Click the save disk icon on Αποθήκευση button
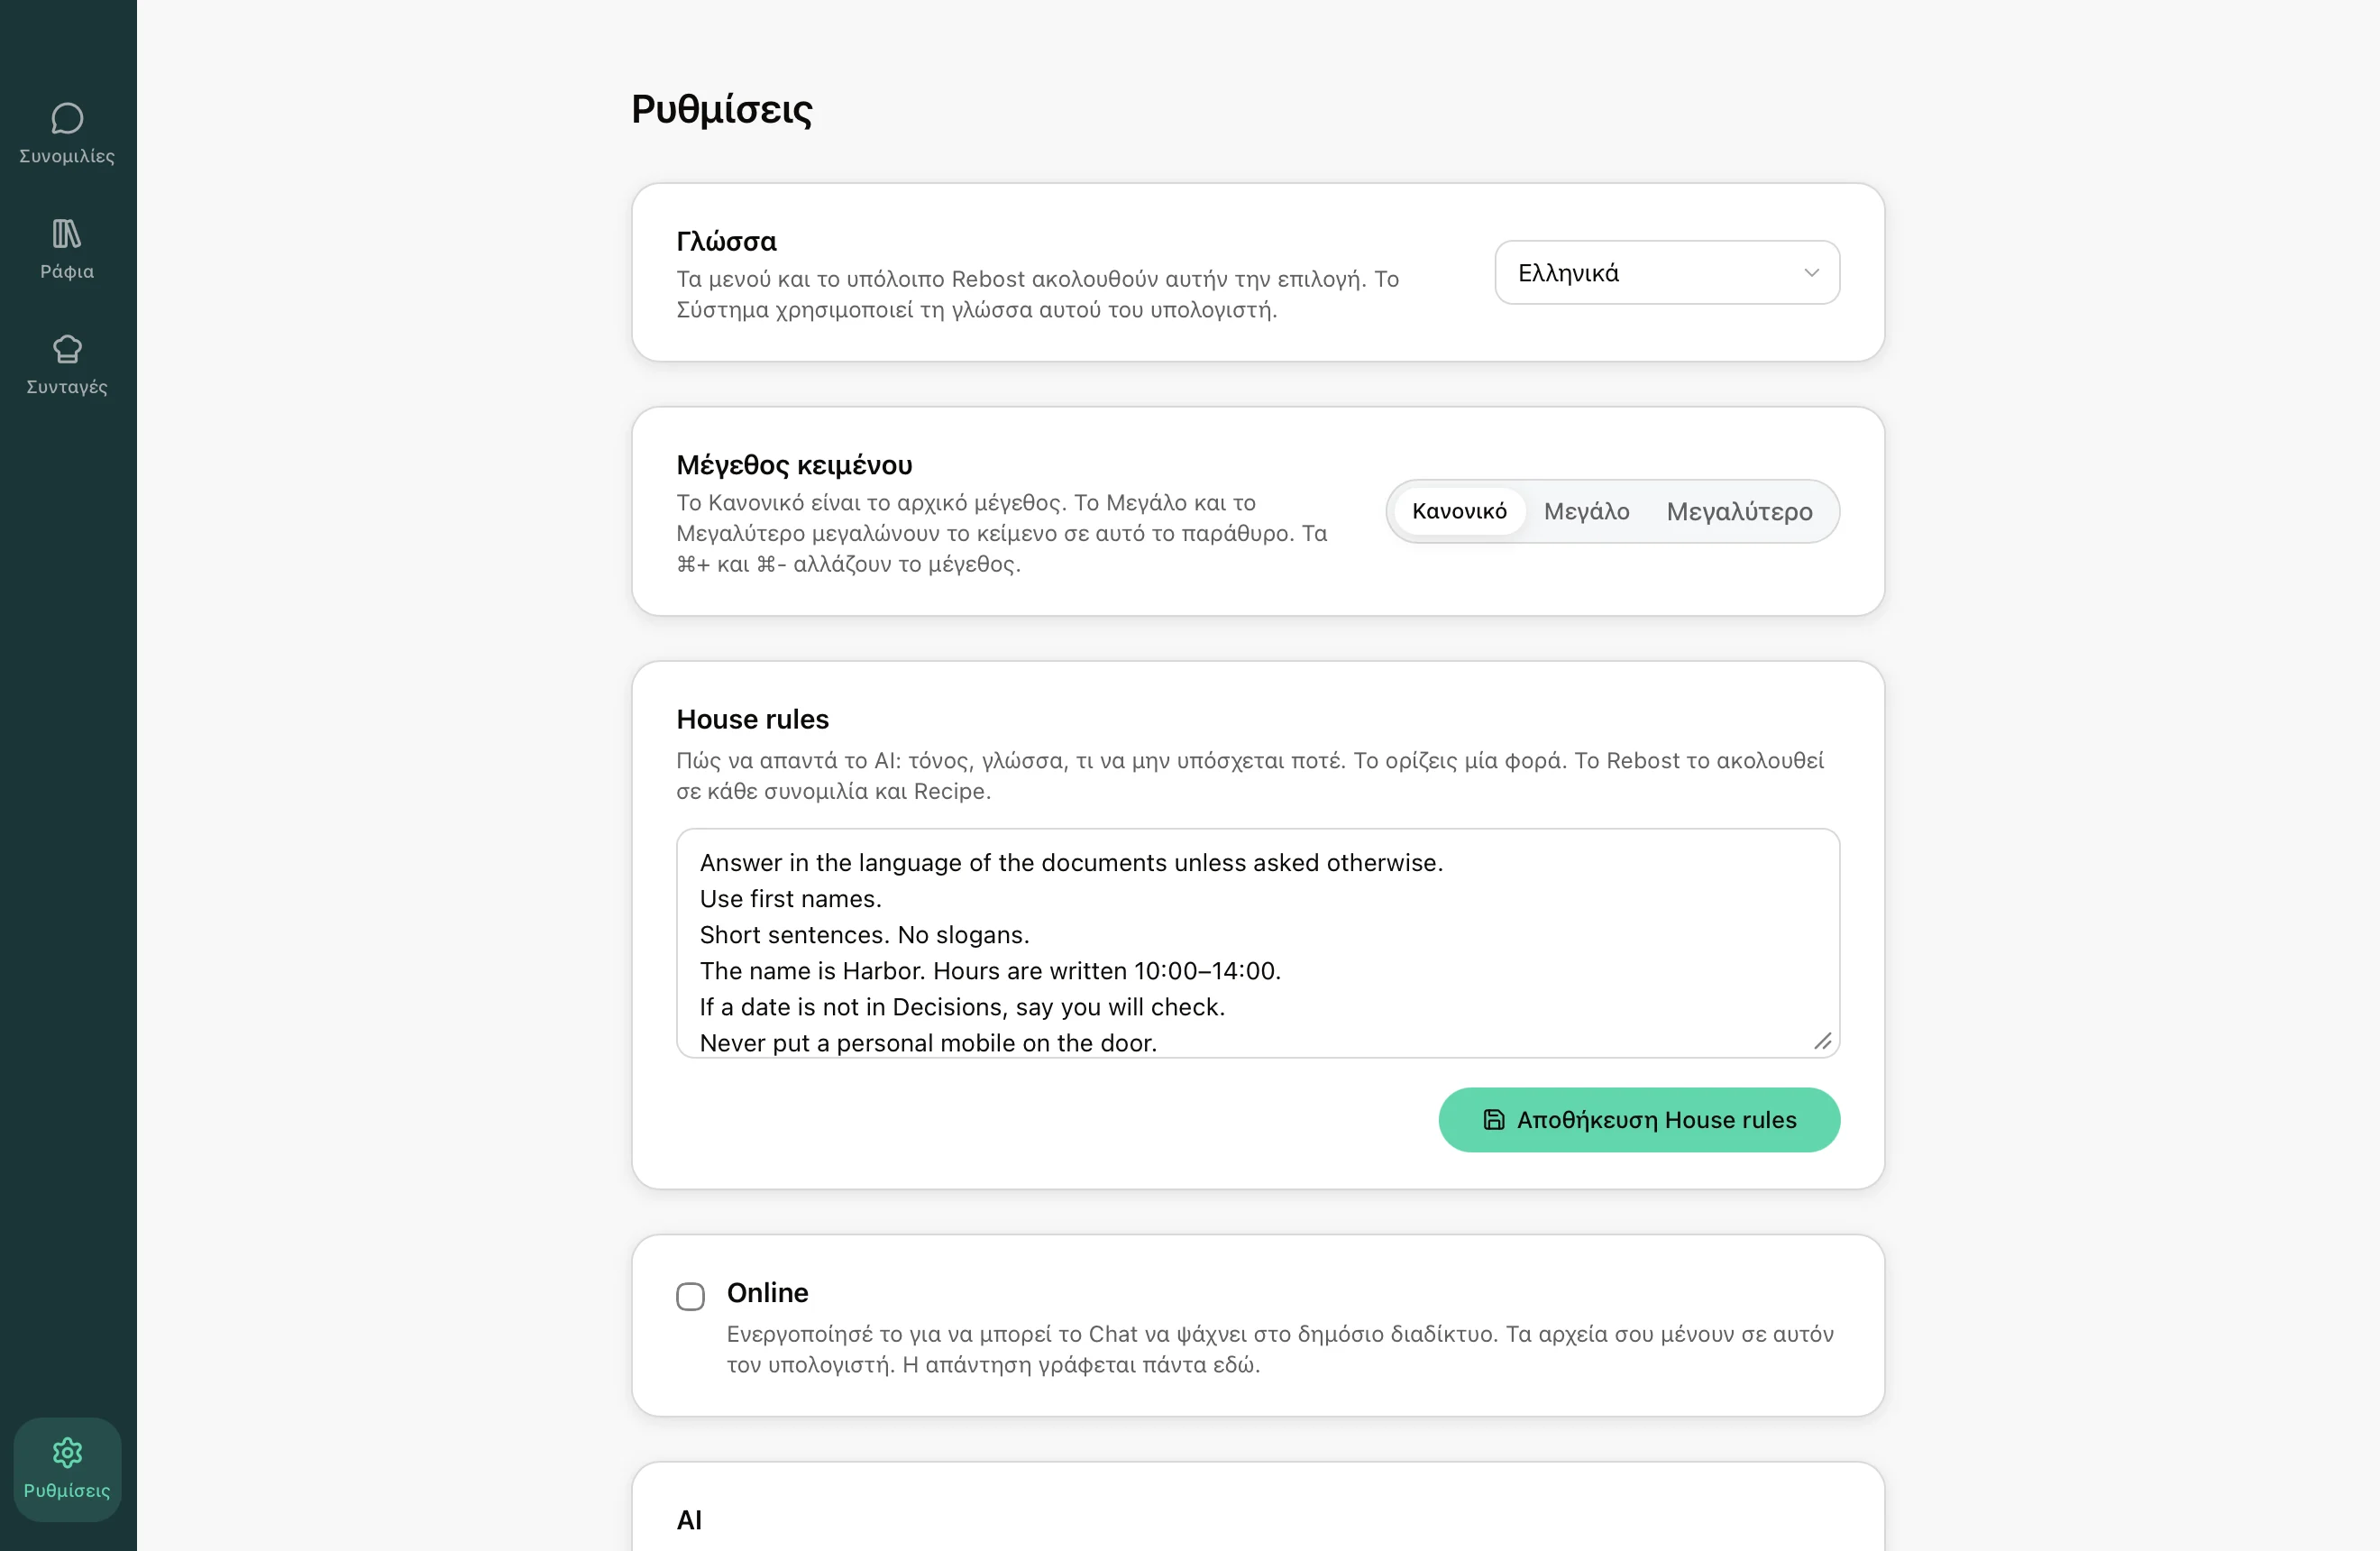The height and width of the screenshot is (1551, 2380). coord(1493,1120)
